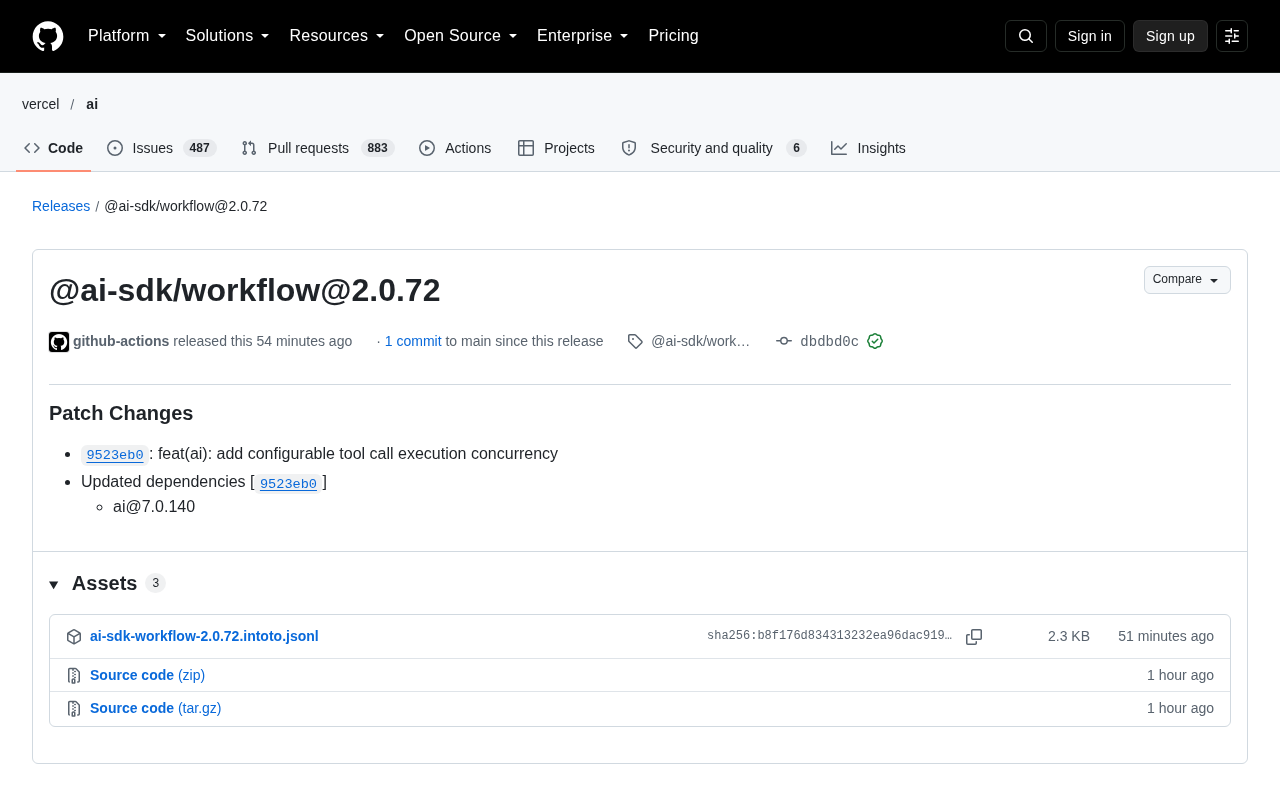The height and width of the screenshot is (800, 1280).
Task: Click the 487 issues counter
Action: click(x=200, y=148)
